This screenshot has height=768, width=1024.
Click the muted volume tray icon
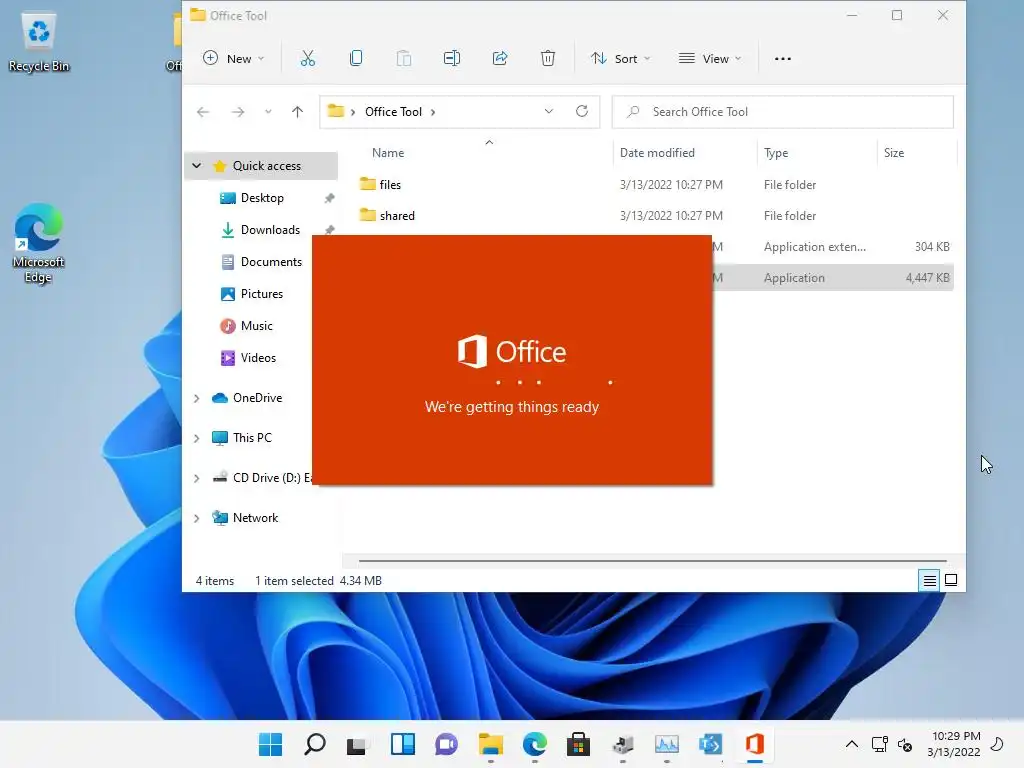[x=905, y=744]
